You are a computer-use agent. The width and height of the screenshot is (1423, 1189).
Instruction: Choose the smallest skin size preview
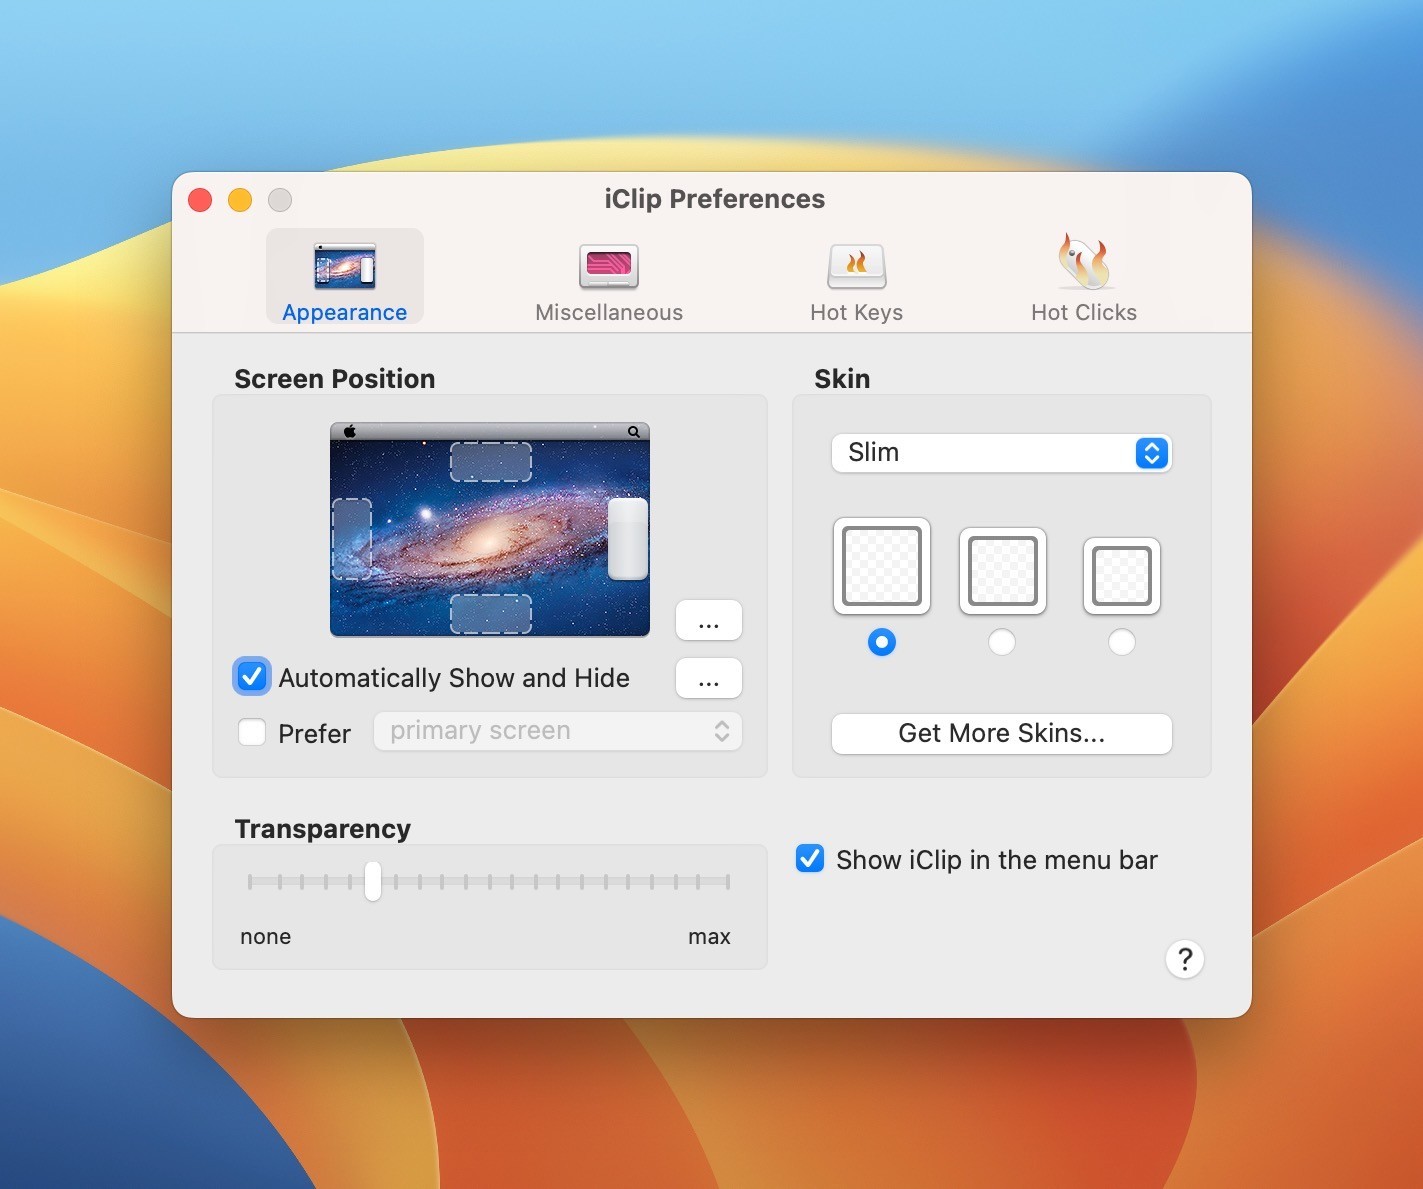pos(1122,576)
